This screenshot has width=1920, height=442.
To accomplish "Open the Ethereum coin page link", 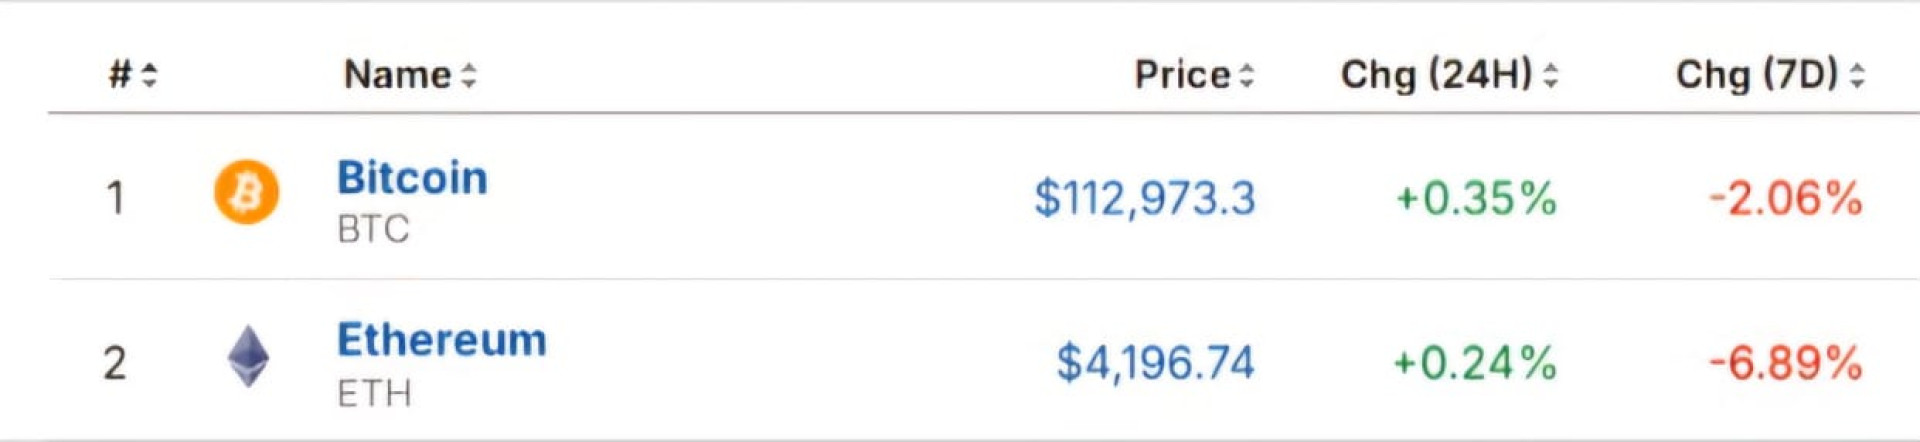I will pyautogui.click(x=441, y=340).
